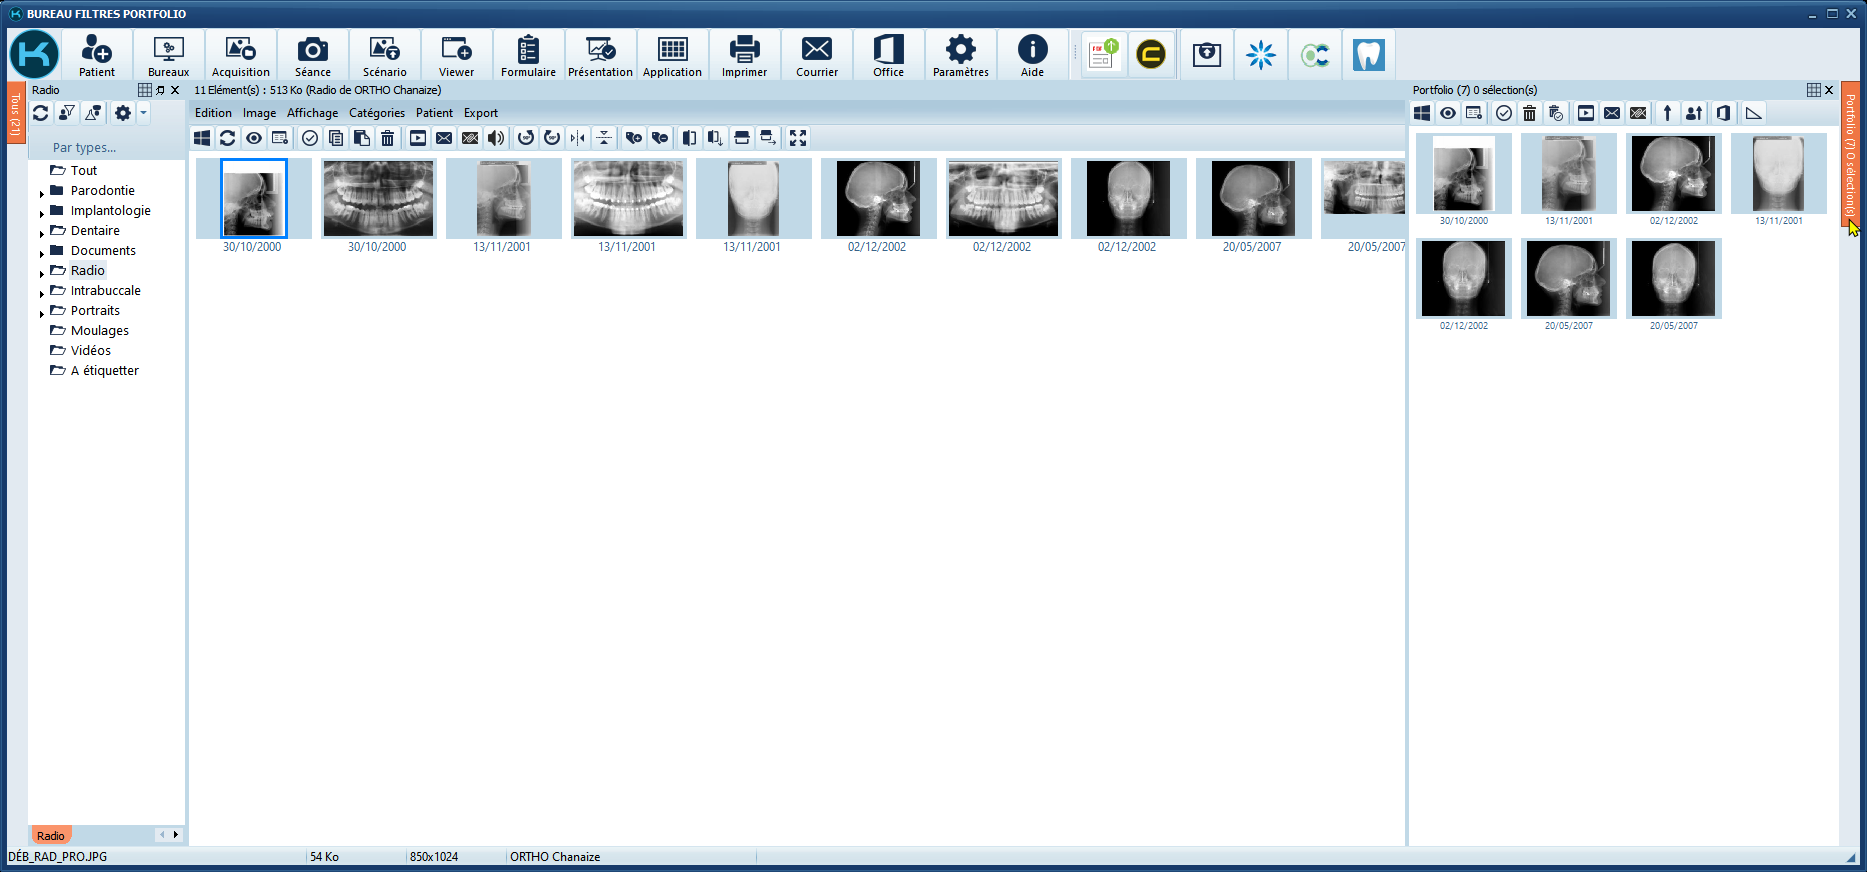Select the Vidéos category
Viewport: 1867px width, 872px height.
coord(90,351)
